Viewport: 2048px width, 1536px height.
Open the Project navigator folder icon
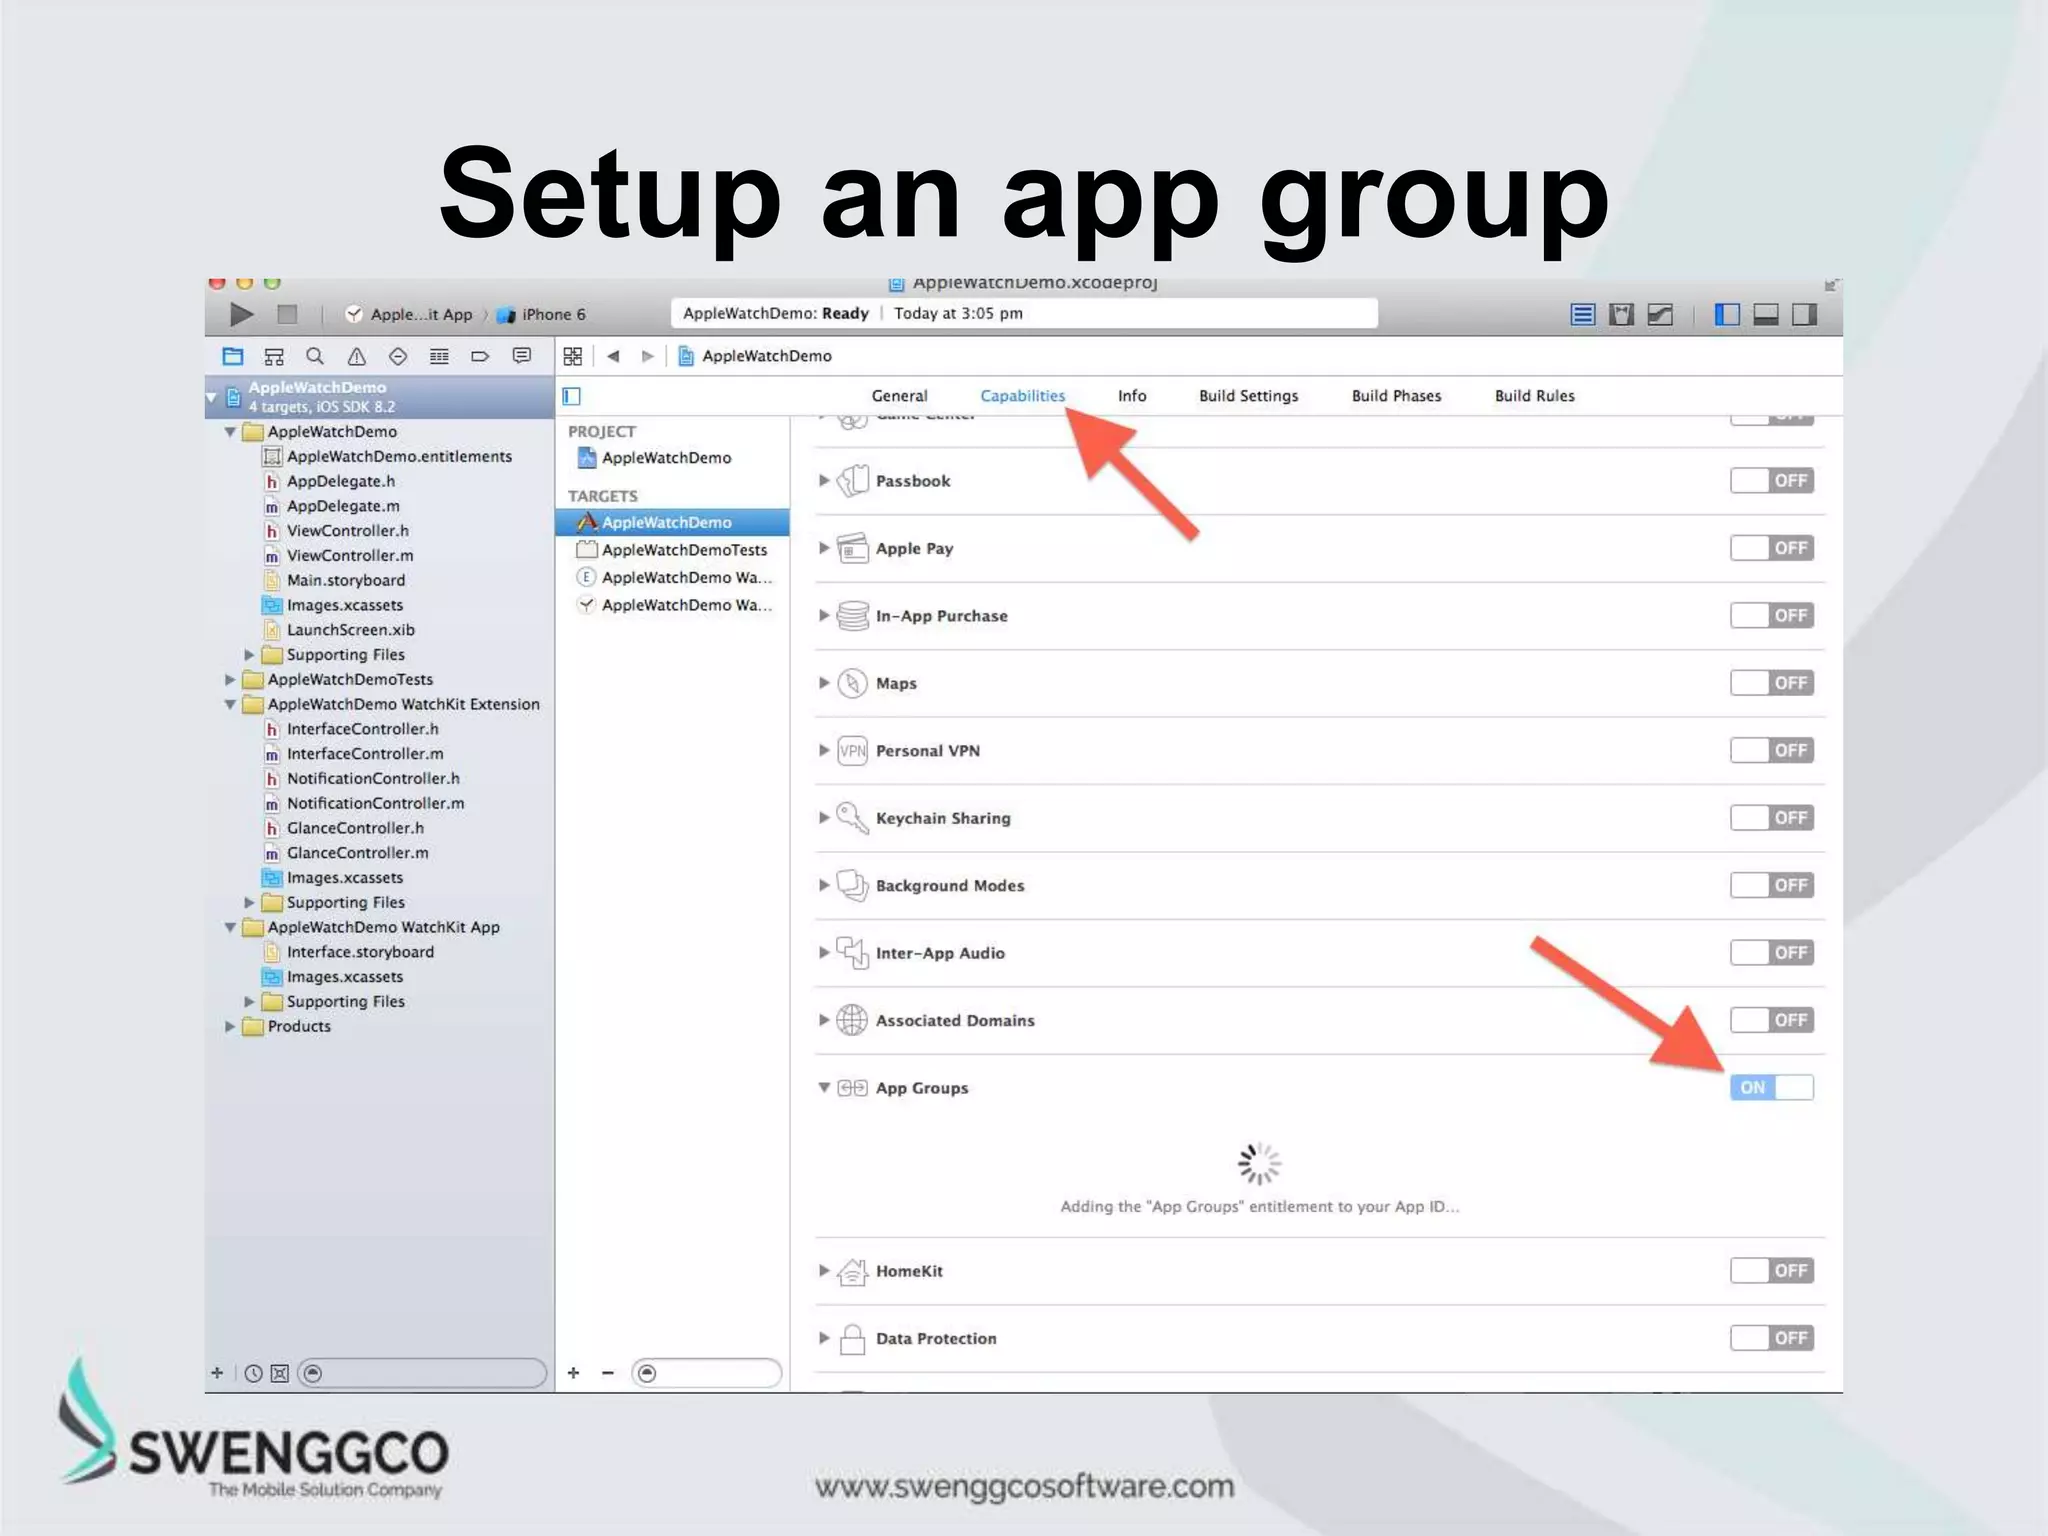point(233,356)
